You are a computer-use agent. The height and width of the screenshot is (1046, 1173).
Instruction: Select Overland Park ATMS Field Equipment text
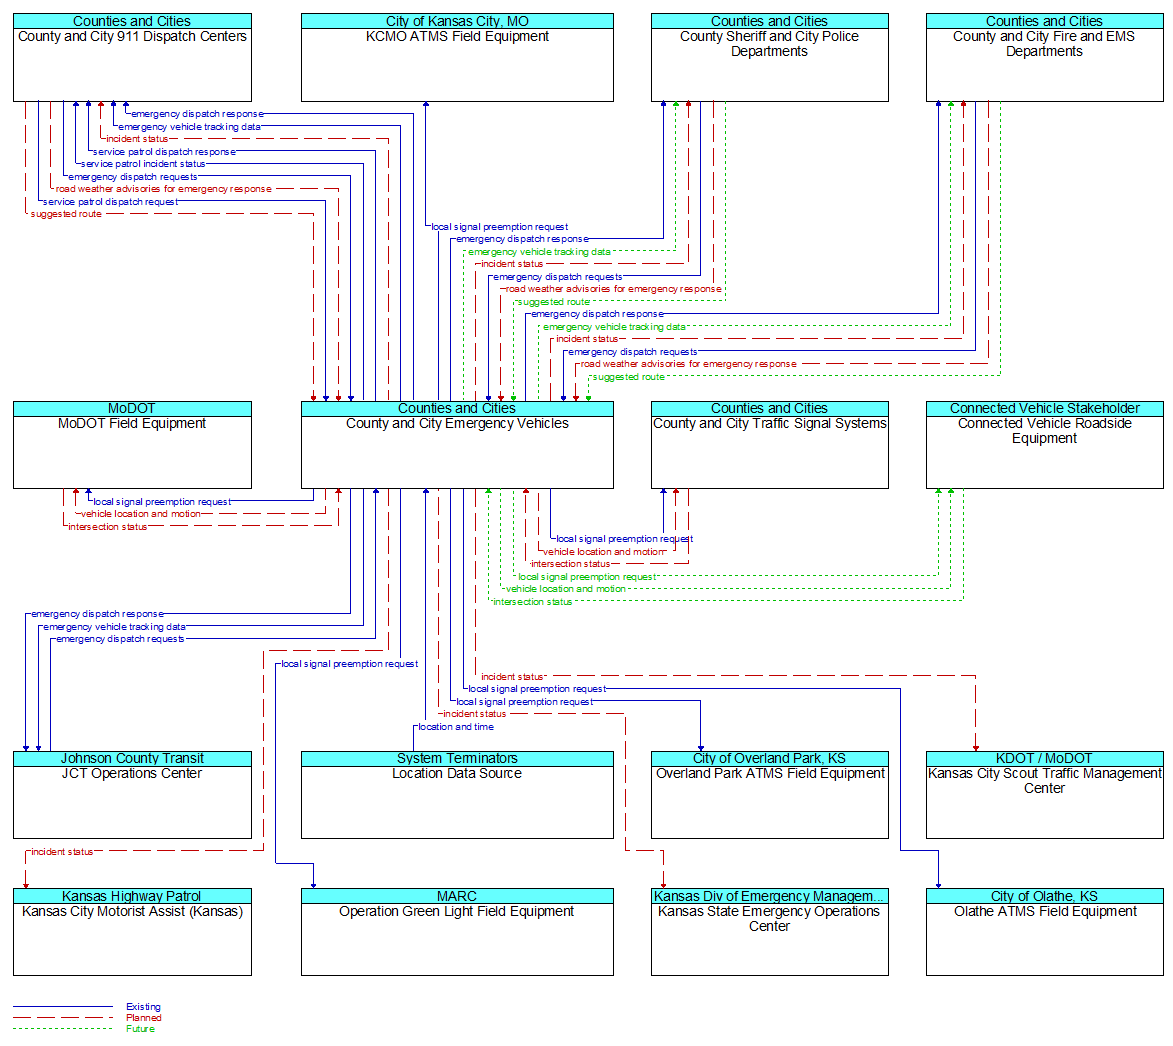click(x=770, y=774)
